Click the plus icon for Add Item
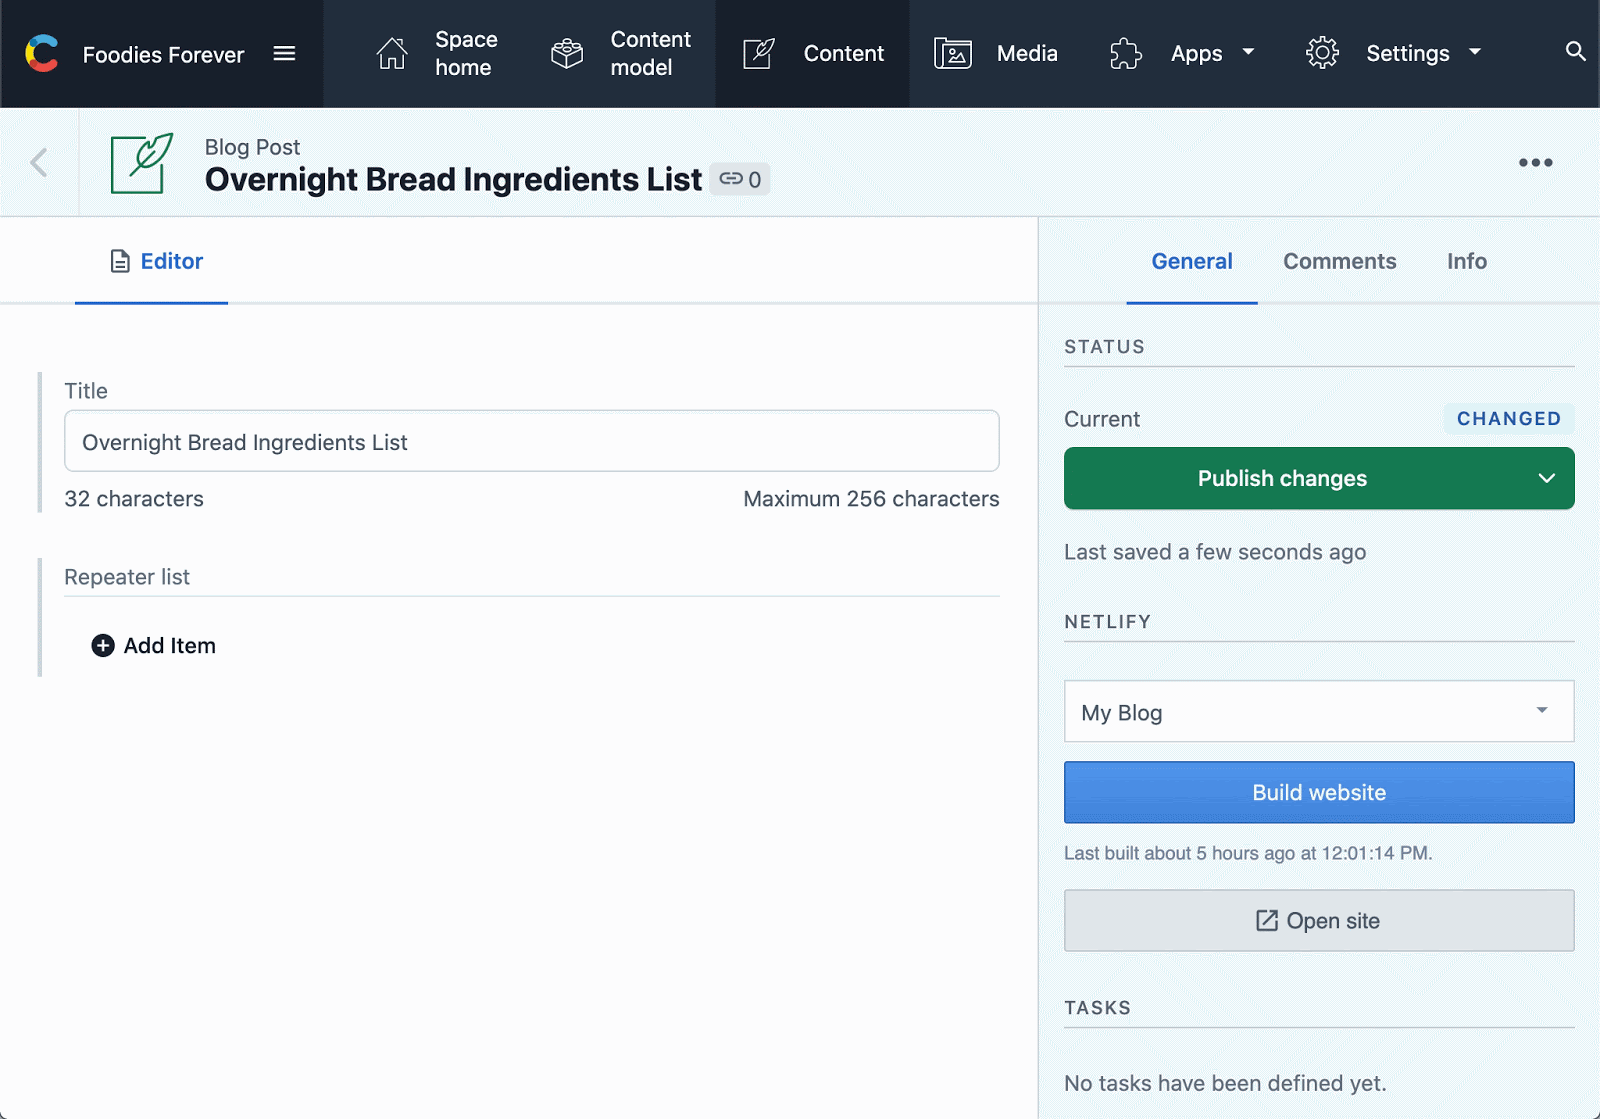Image resolution: width=1600 pixels, height=1119 pixels. pyautogui.click(x=103, y=646)
